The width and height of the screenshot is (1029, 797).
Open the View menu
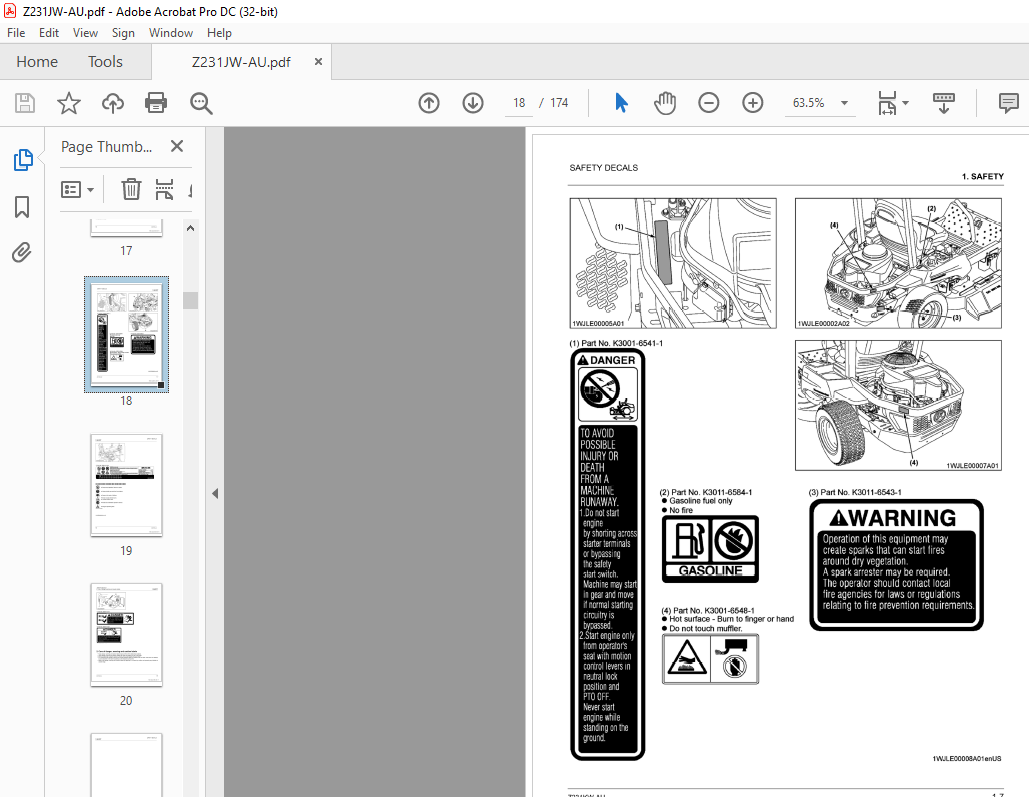click(85, 33)
